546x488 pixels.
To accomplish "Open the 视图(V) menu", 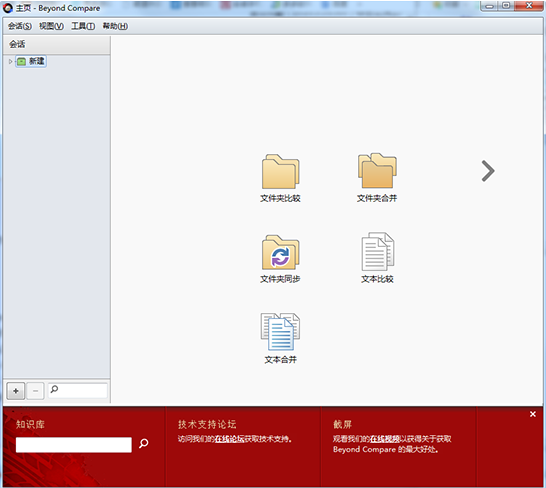I will (x=51, y=26).
